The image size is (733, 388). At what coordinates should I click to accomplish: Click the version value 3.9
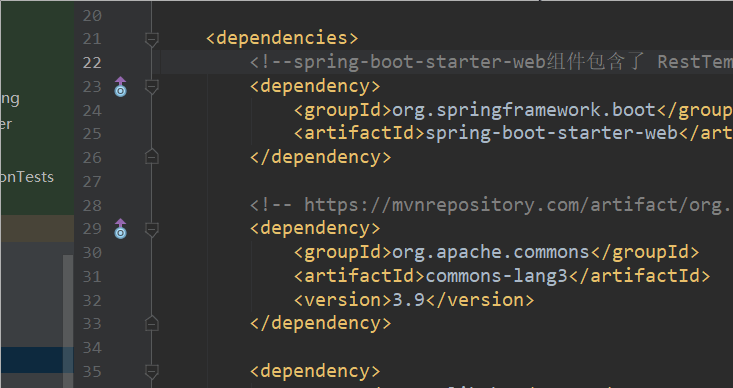[x=409, y=300]
